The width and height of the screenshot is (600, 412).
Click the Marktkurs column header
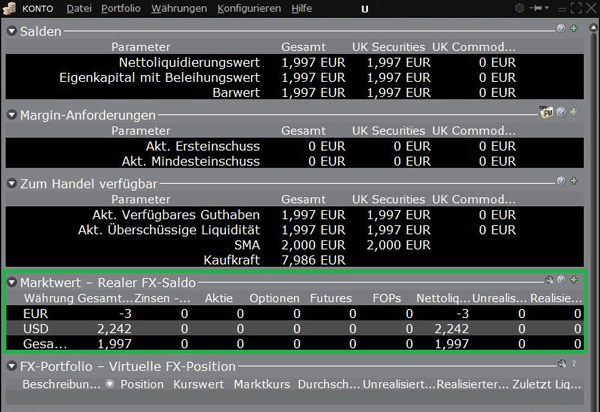pyautogui.click(x=262, y=384)
